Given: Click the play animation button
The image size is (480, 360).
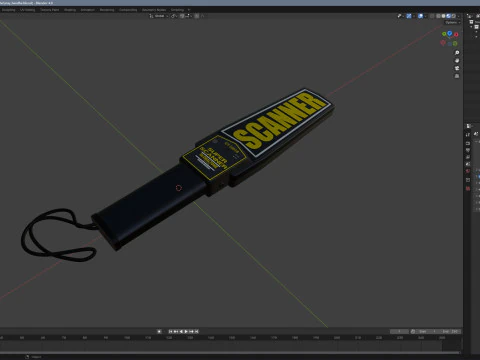Looking at the screenshot, I should [x=186, y=331].
